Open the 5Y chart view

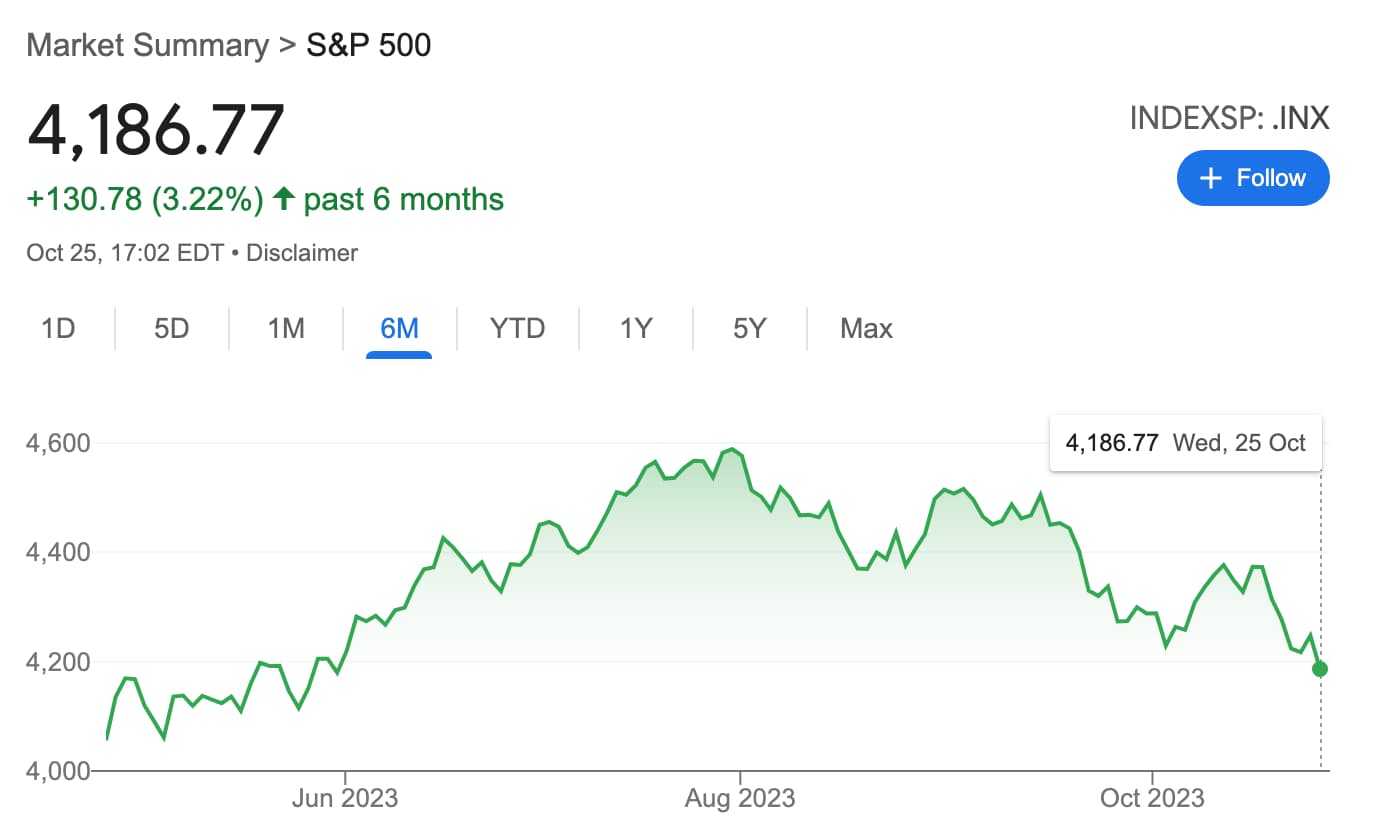point(749,328)
